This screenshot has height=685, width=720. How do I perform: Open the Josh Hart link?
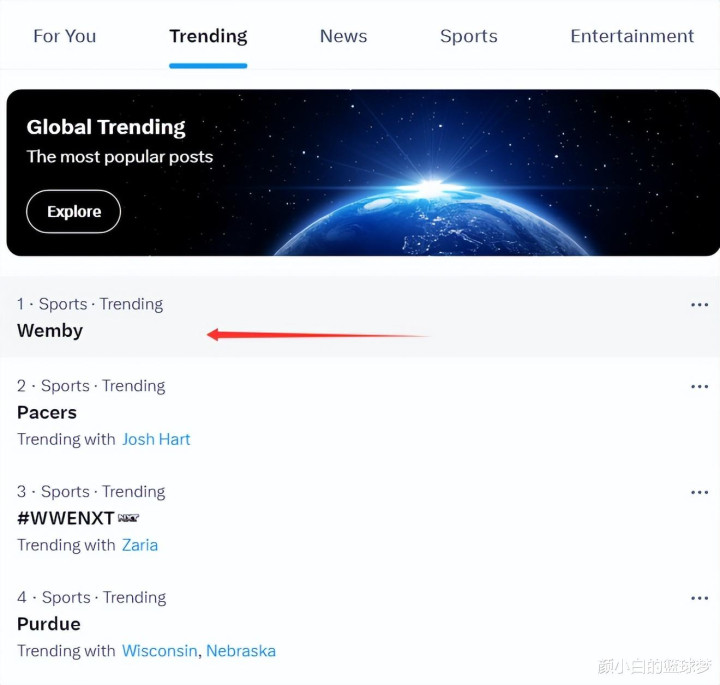point(156,439)
